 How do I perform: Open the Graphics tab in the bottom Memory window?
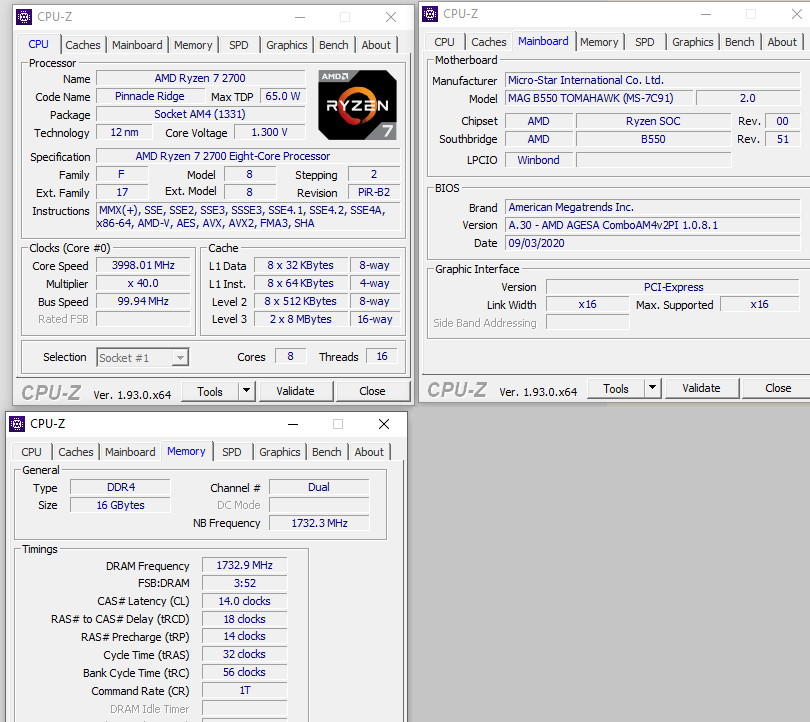(x=279, y=452)
